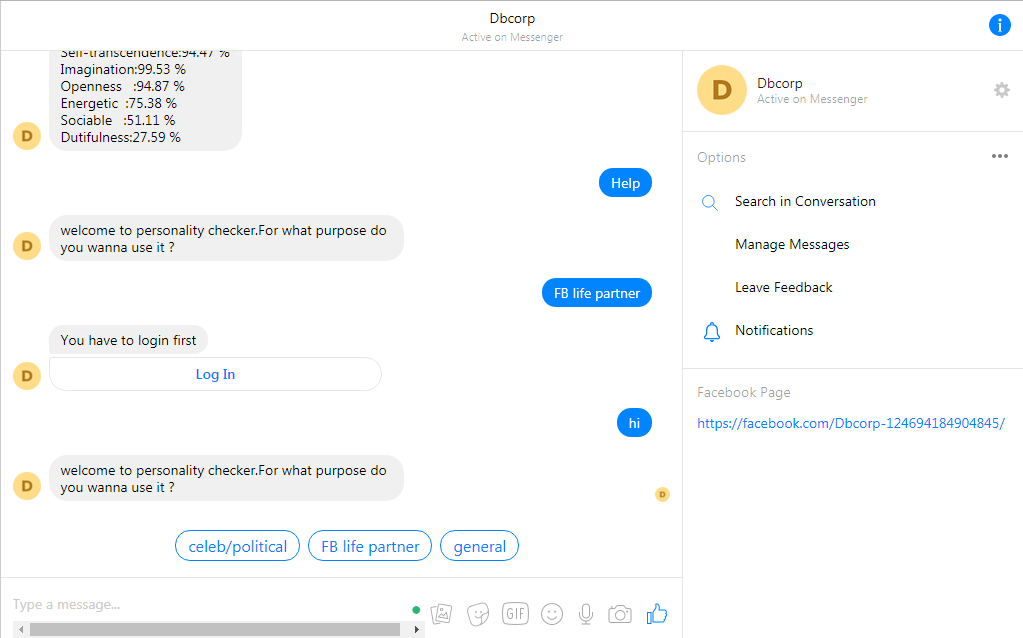
Task: Open Dbcorp settings gear
Action: [x=1001, y=90]
